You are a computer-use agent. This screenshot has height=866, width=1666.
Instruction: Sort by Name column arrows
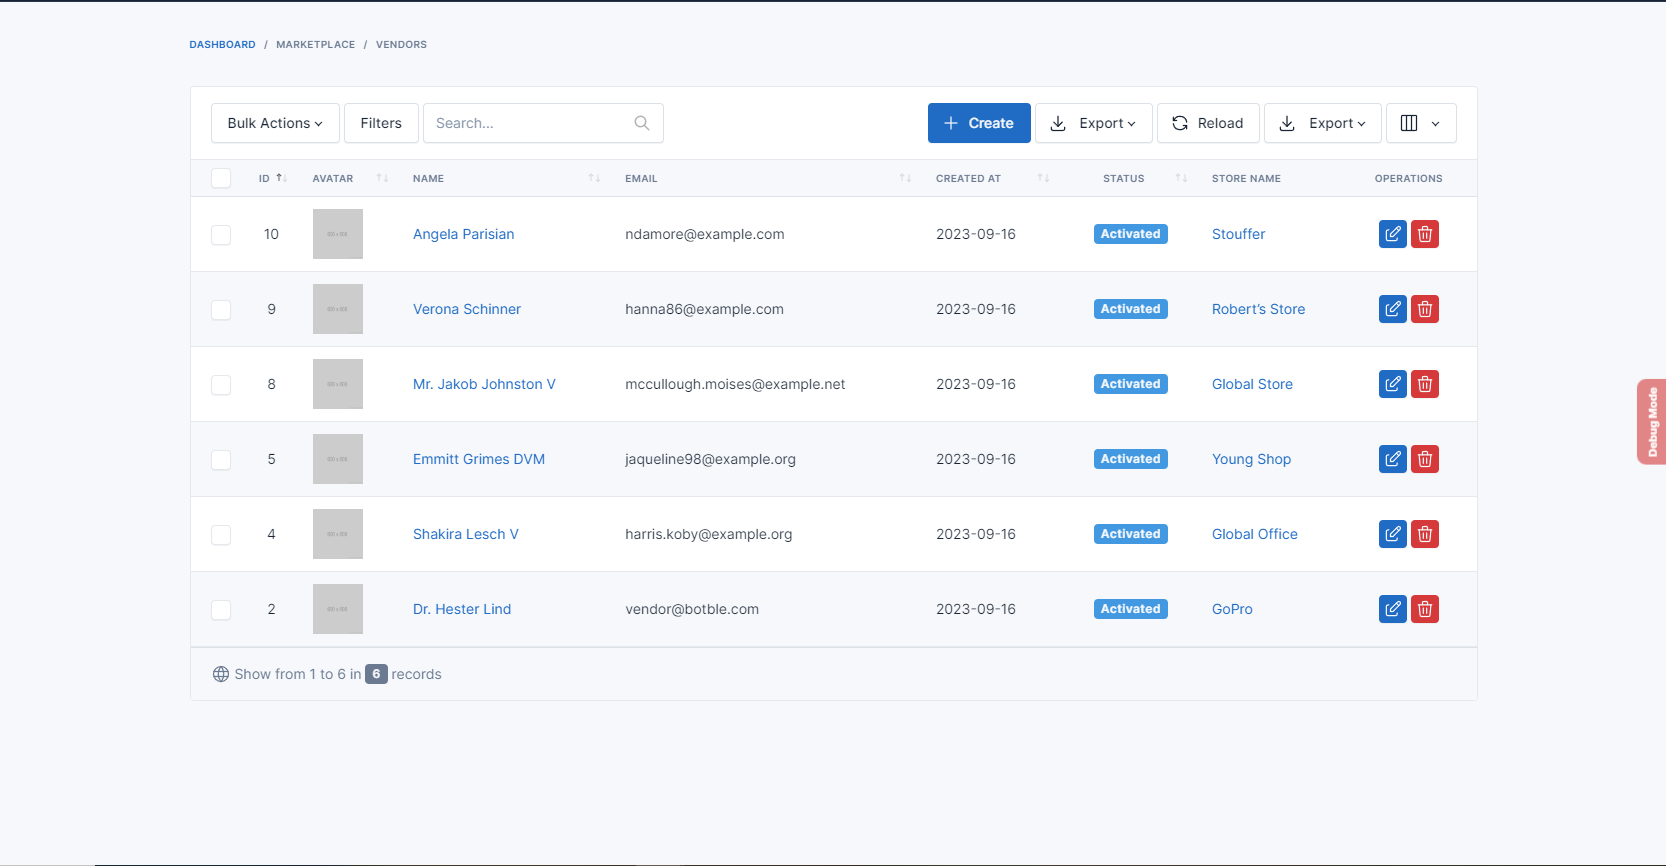594,178
